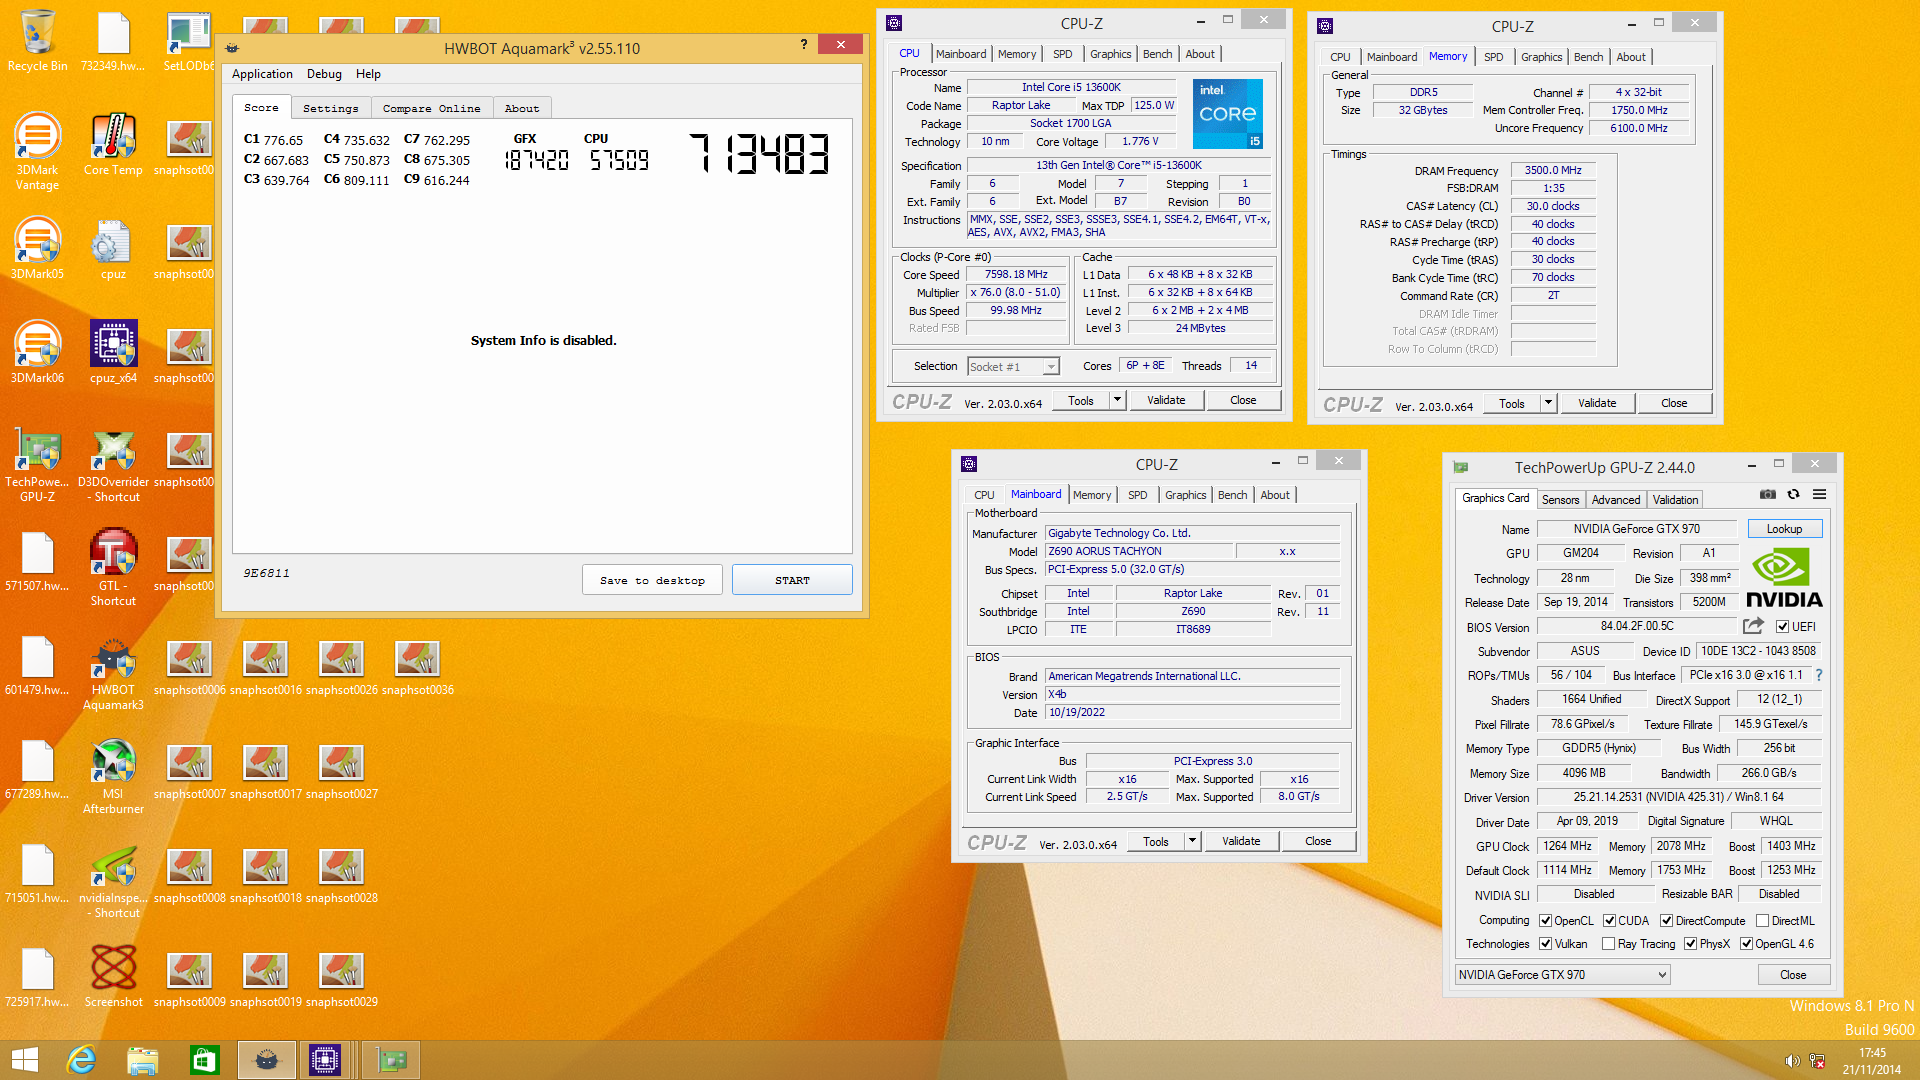
Task: Open Internet Explorer from taskbar
Action: tap(81, 1060)
